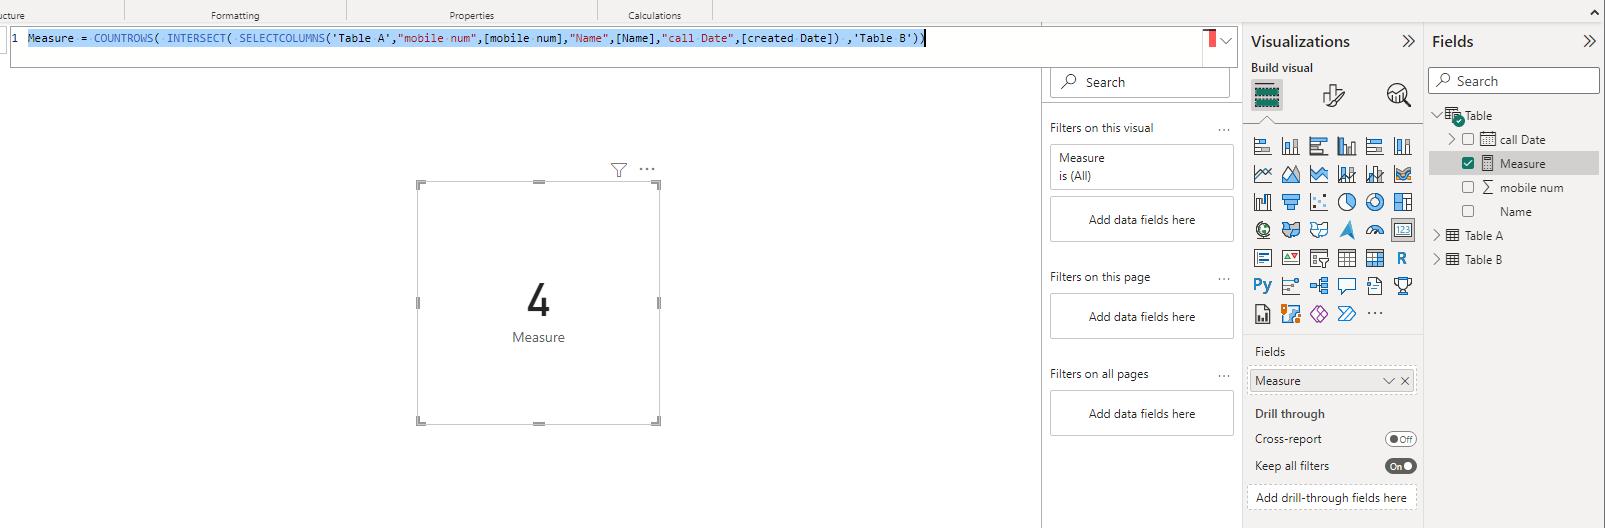Select the Donut chart visual
Image resolution: width=1605 pixels, height=528 pixels.
[x=1375, y=202]
